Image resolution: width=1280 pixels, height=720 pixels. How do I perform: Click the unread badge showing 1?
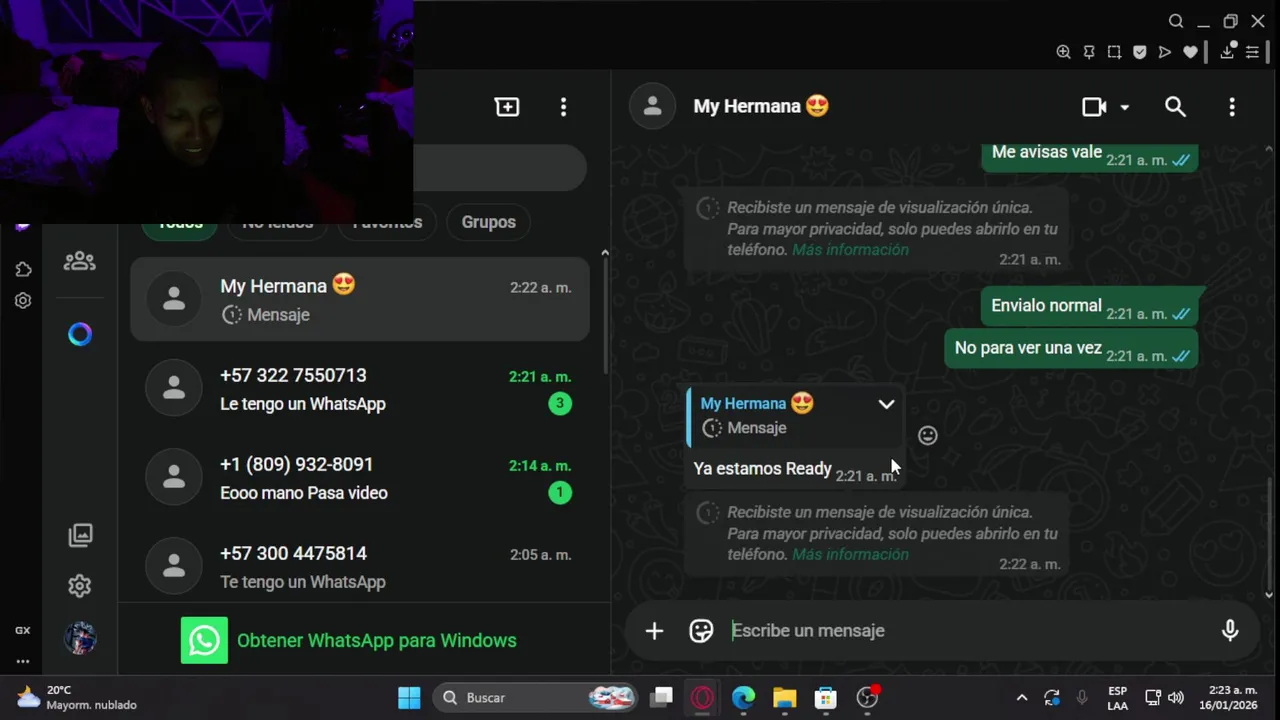(560, 493)
